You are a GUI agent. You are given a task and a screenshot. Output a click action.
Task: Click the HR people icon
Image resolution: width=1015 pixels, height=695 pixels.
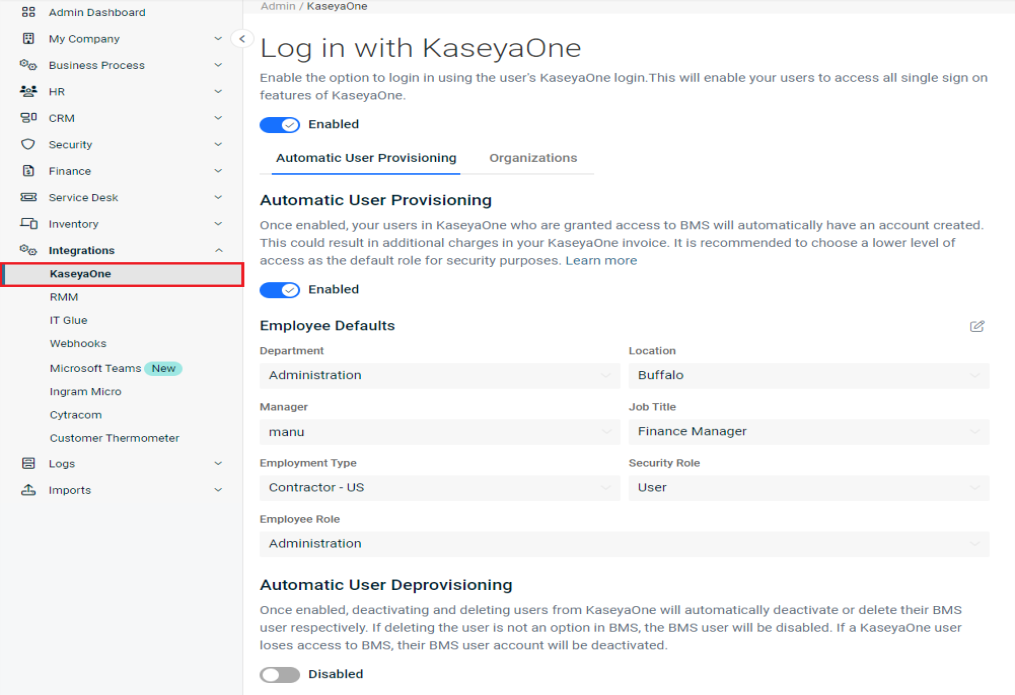(28, 91)
